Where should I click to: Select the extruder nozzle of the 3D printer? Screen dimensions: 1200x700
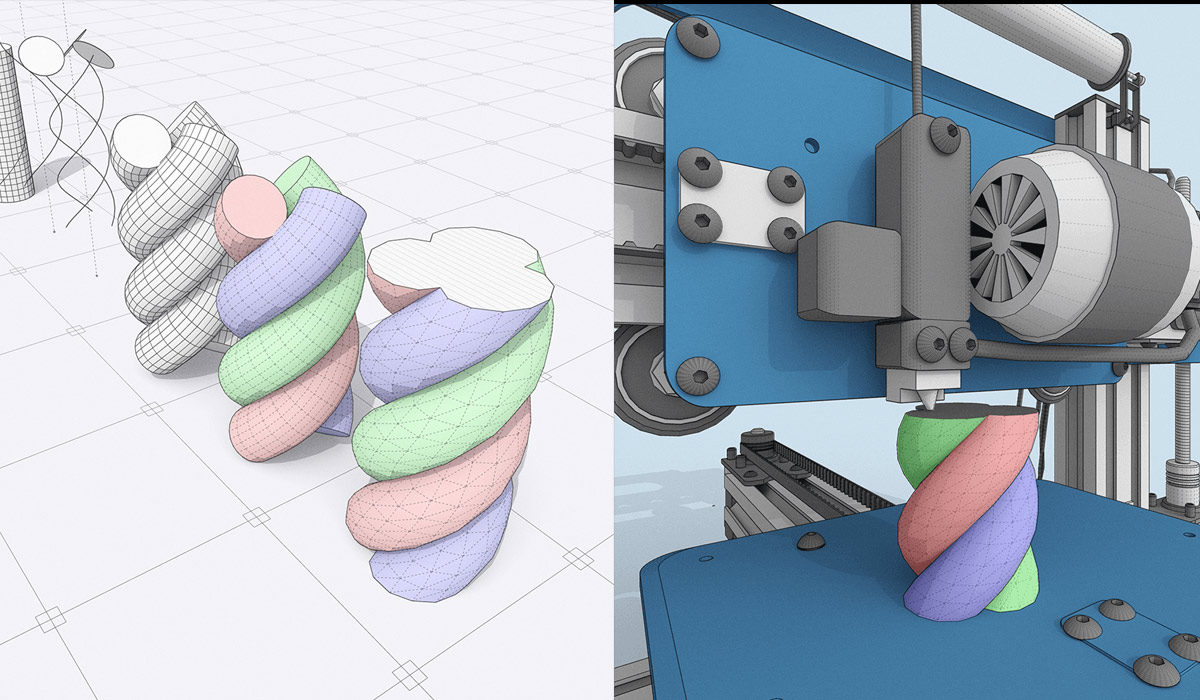pyautogui.click(x=930, y=395)
